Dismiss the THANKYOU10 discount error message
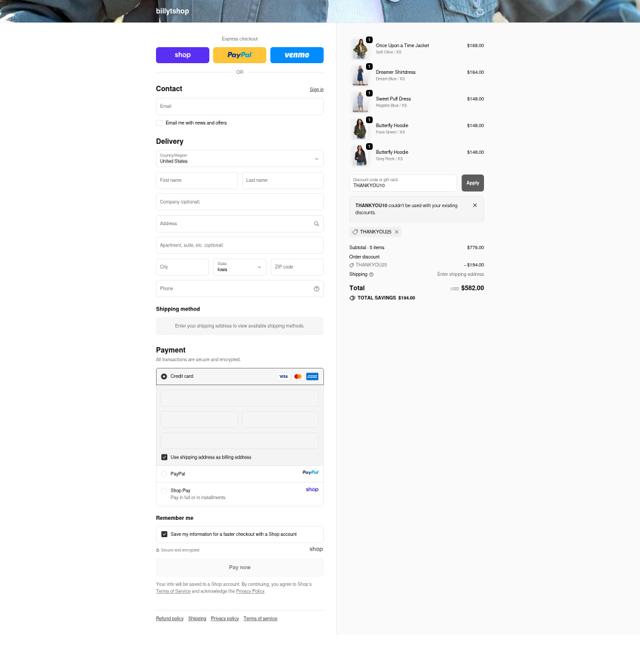 tap(475, 205)
